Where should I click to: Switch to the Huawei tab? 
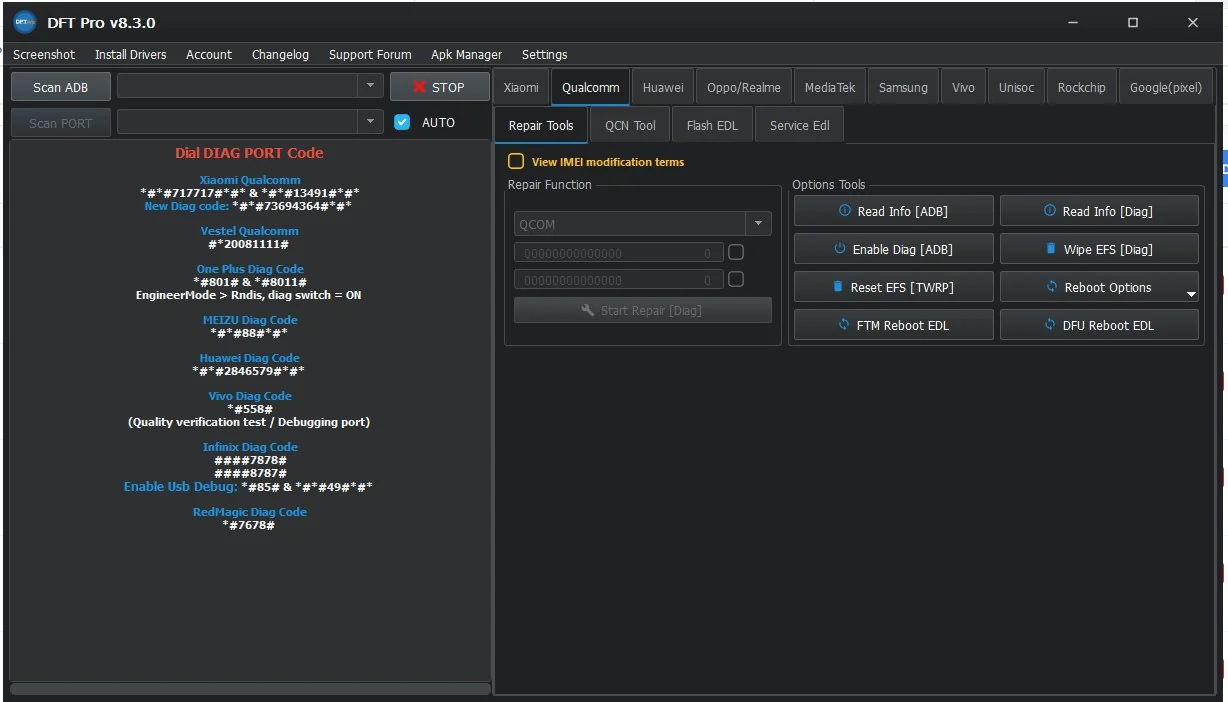(663, 87)
